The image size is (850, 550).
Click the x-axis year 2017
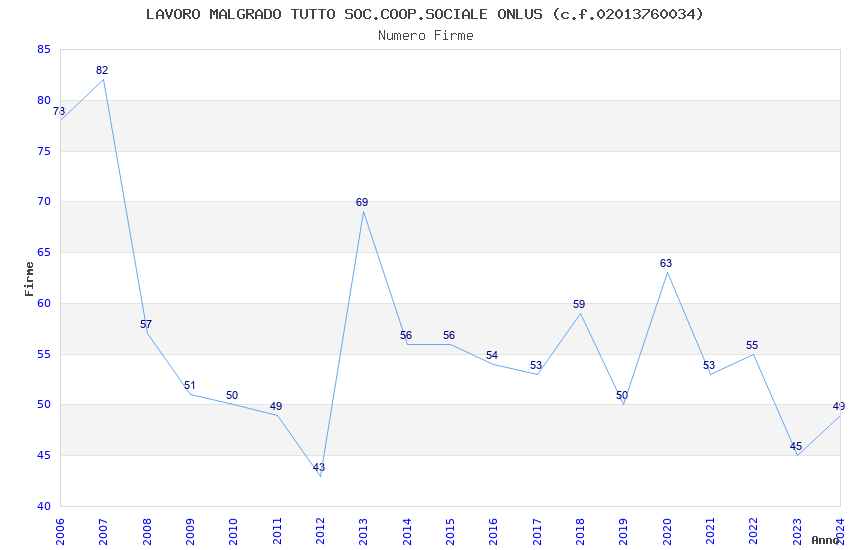[x=537, y=531]
